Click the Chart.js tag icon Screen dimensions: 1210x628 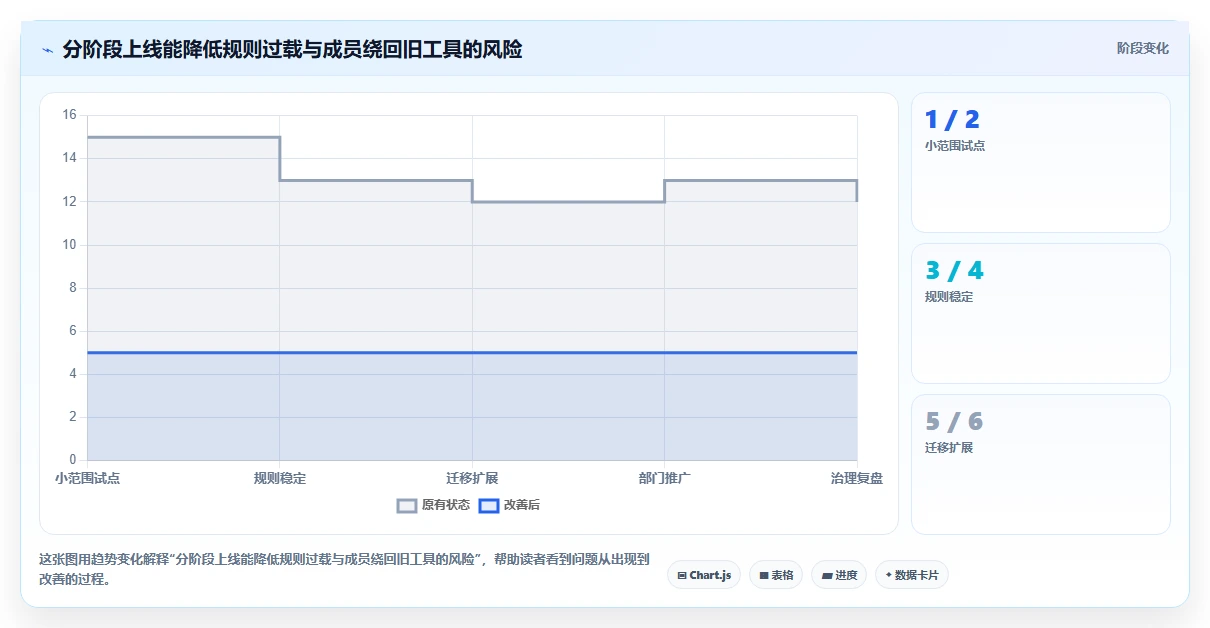coord(682,575)
